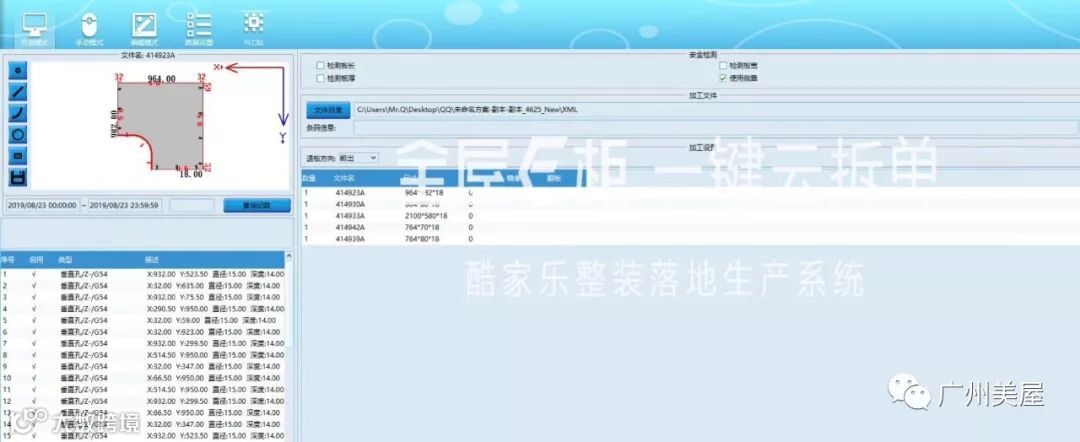
Task: Click the size cell 2100*580*18
Action: 426,216
